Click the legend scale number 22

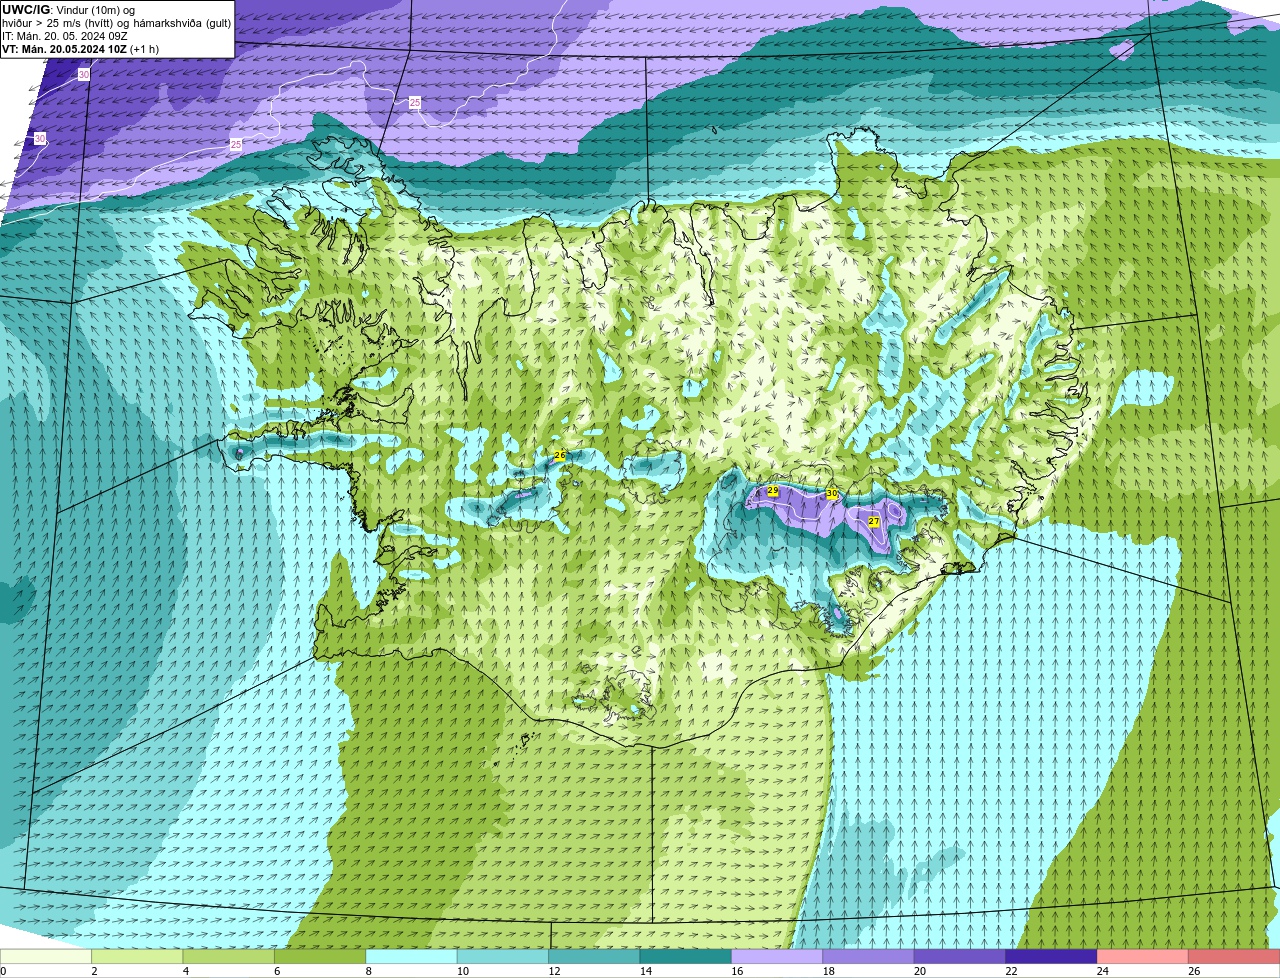(x=1011, y=971)
